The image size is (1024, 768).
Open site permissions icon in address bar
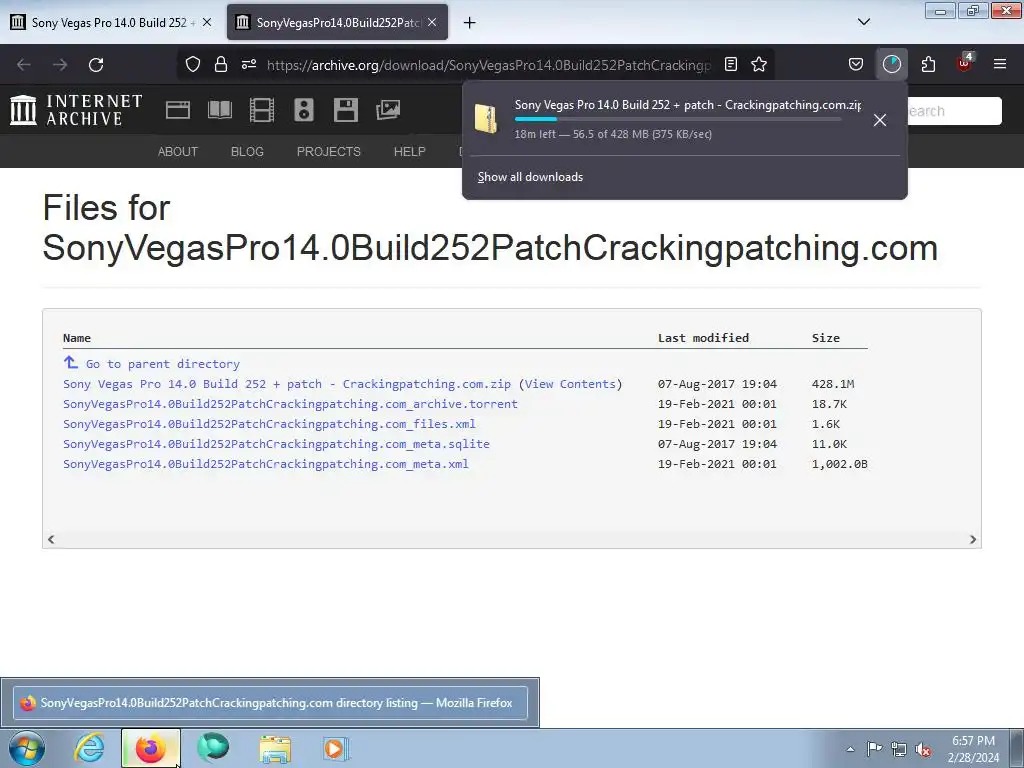249,64
